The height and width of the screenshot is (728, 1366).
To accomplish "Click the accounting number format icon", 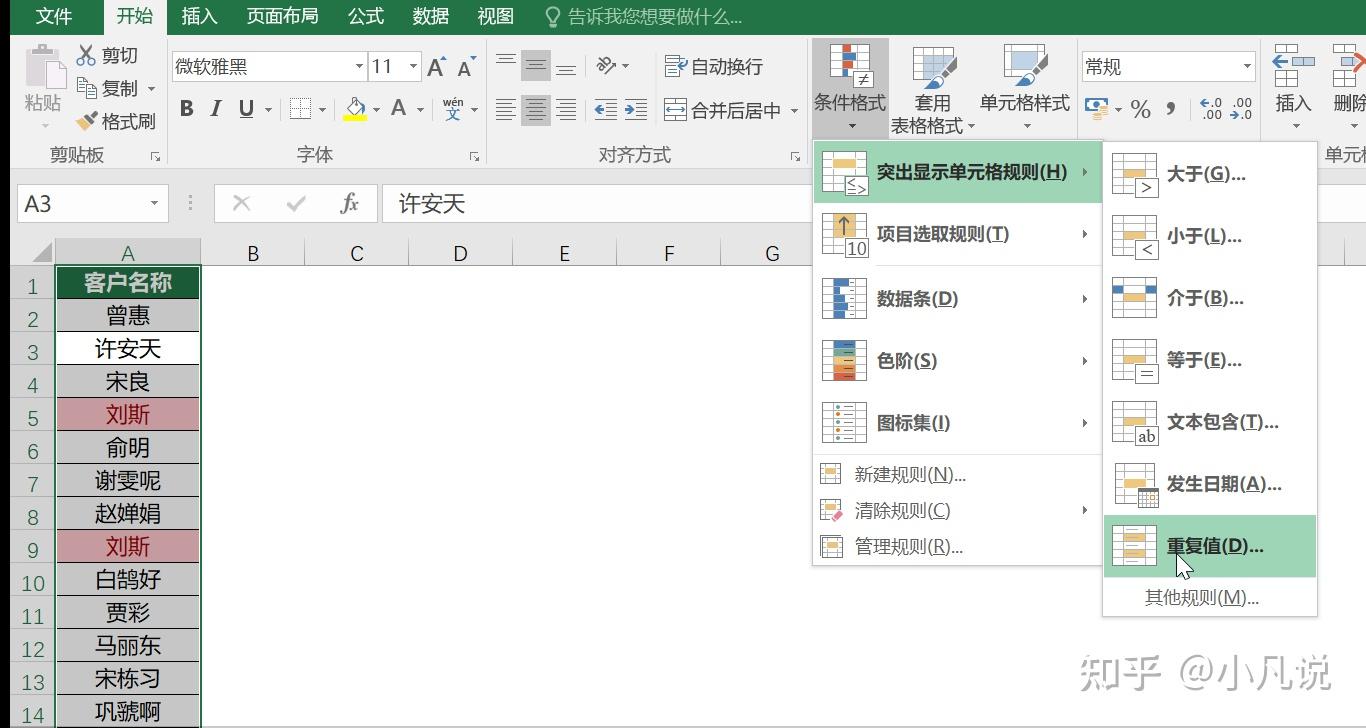I will coord(1097,109).
